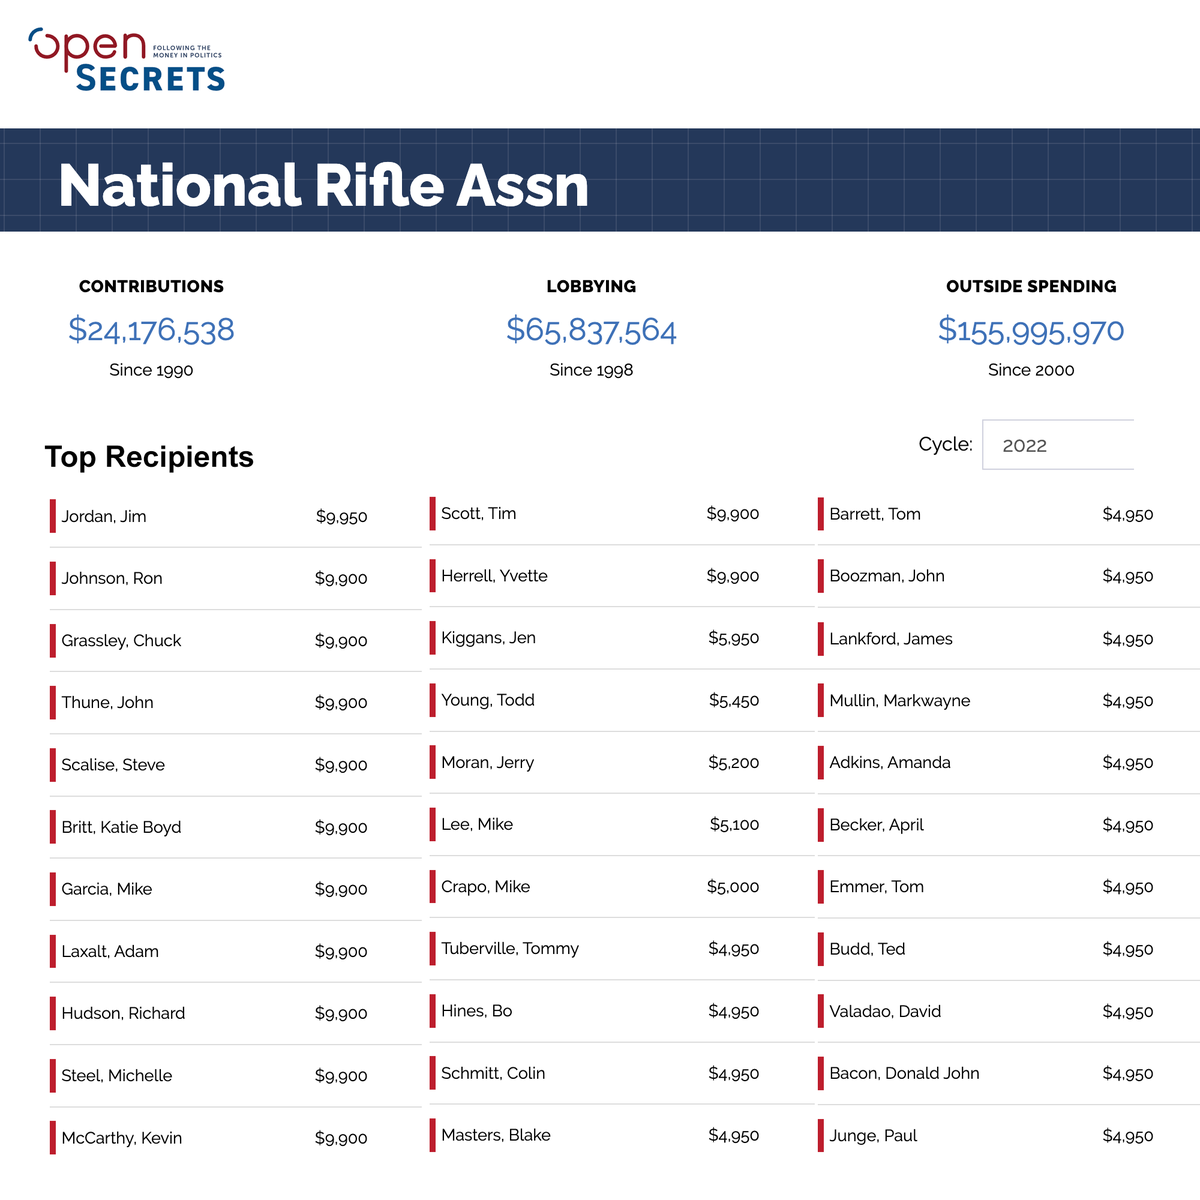Viewport: 1200px width, 1200px height.
Task: Select recipient Adkins, Amanda
Action: 890,762
